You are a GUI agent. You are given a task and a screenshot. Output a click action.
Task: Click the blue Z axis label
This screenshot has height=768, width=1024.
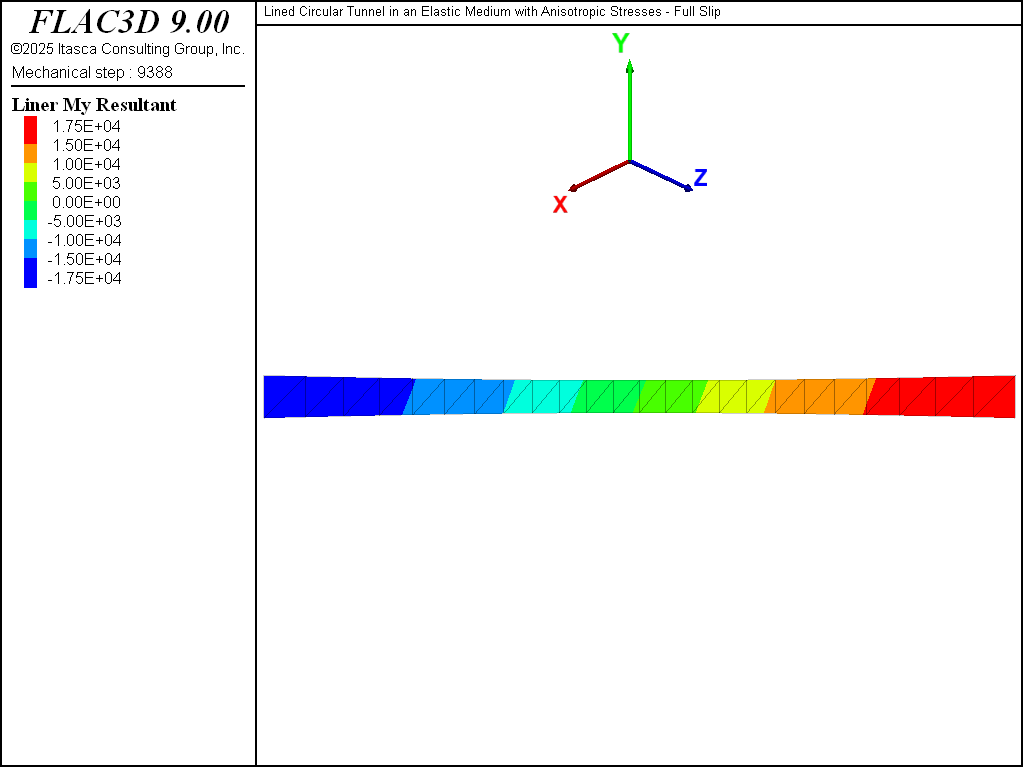(701, 178)
